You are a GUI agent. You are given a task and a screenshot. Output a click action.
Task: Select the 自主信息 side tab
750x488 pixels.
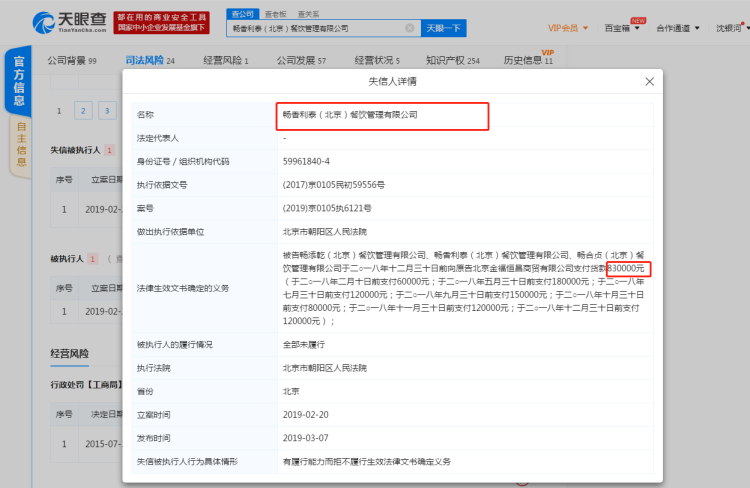(21, 144)
